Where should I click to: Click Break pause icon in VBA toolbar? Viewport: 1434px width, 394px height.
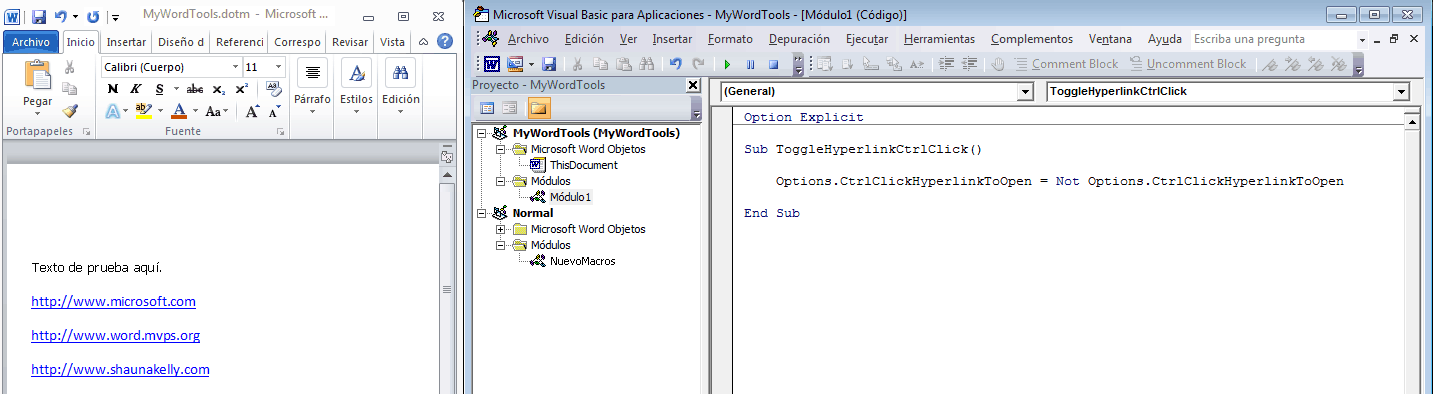tap(750, 64)
